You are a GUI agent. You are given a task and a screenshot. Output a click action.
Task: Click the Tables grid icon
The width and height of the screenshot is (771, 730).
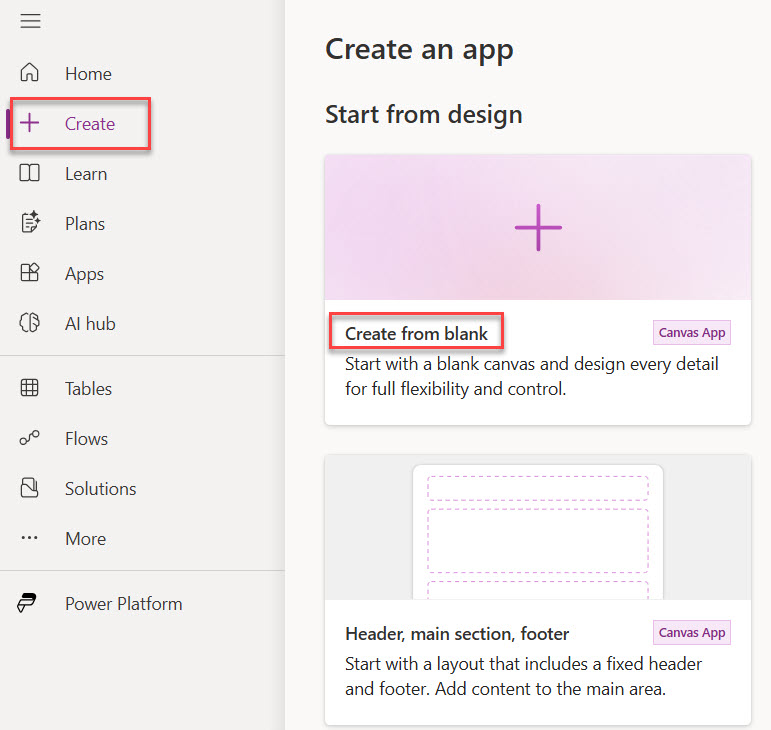(x=30, y=388)
